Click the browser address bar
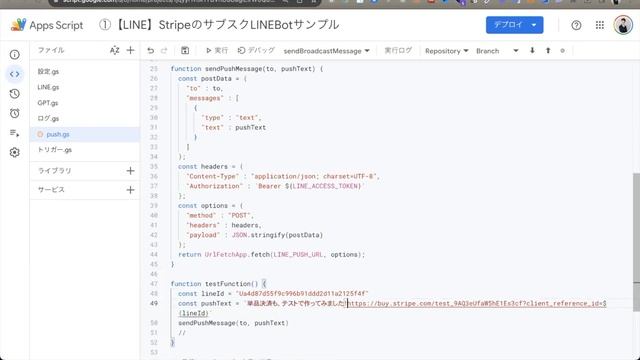Viewport: 640px width, 360px height. click(184, 2)
